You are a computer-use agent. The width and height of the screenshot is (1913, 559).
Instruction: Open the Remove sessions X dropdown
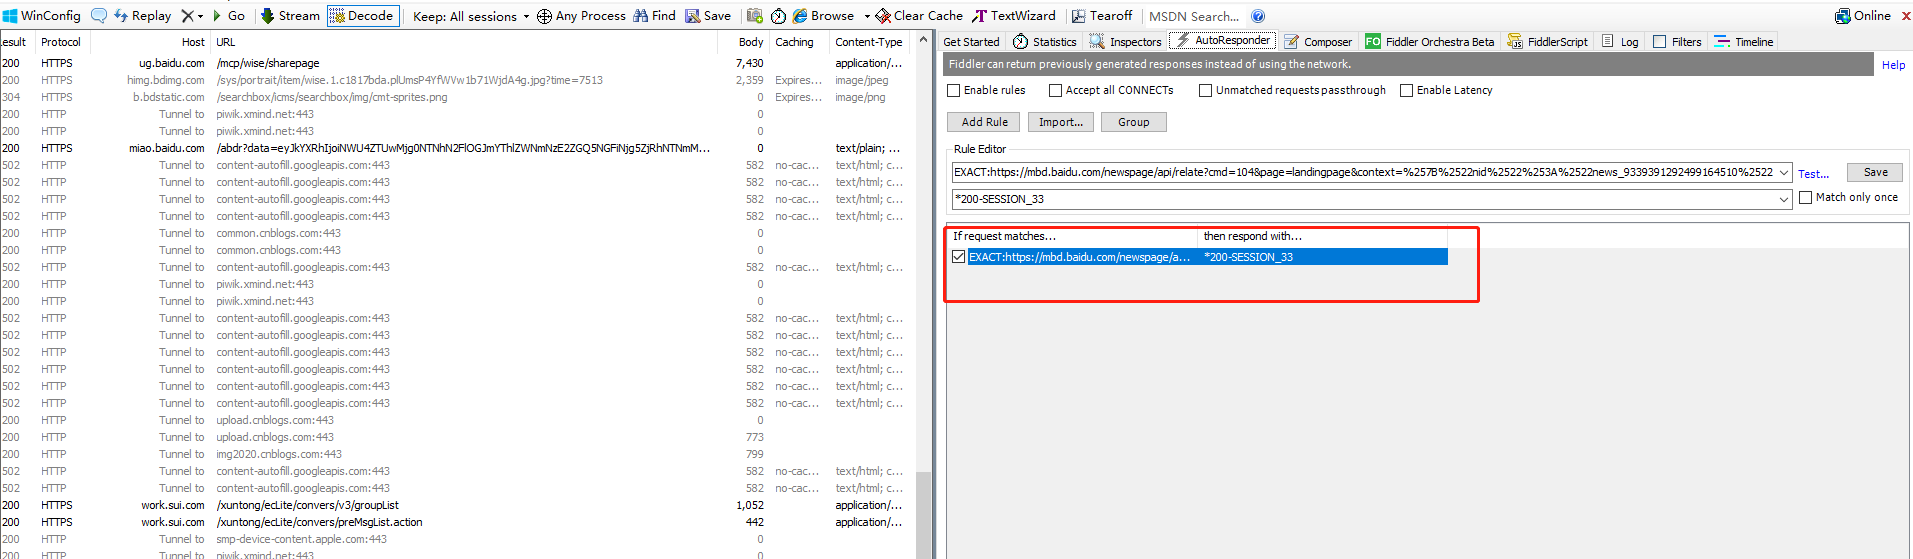[191, 16]
